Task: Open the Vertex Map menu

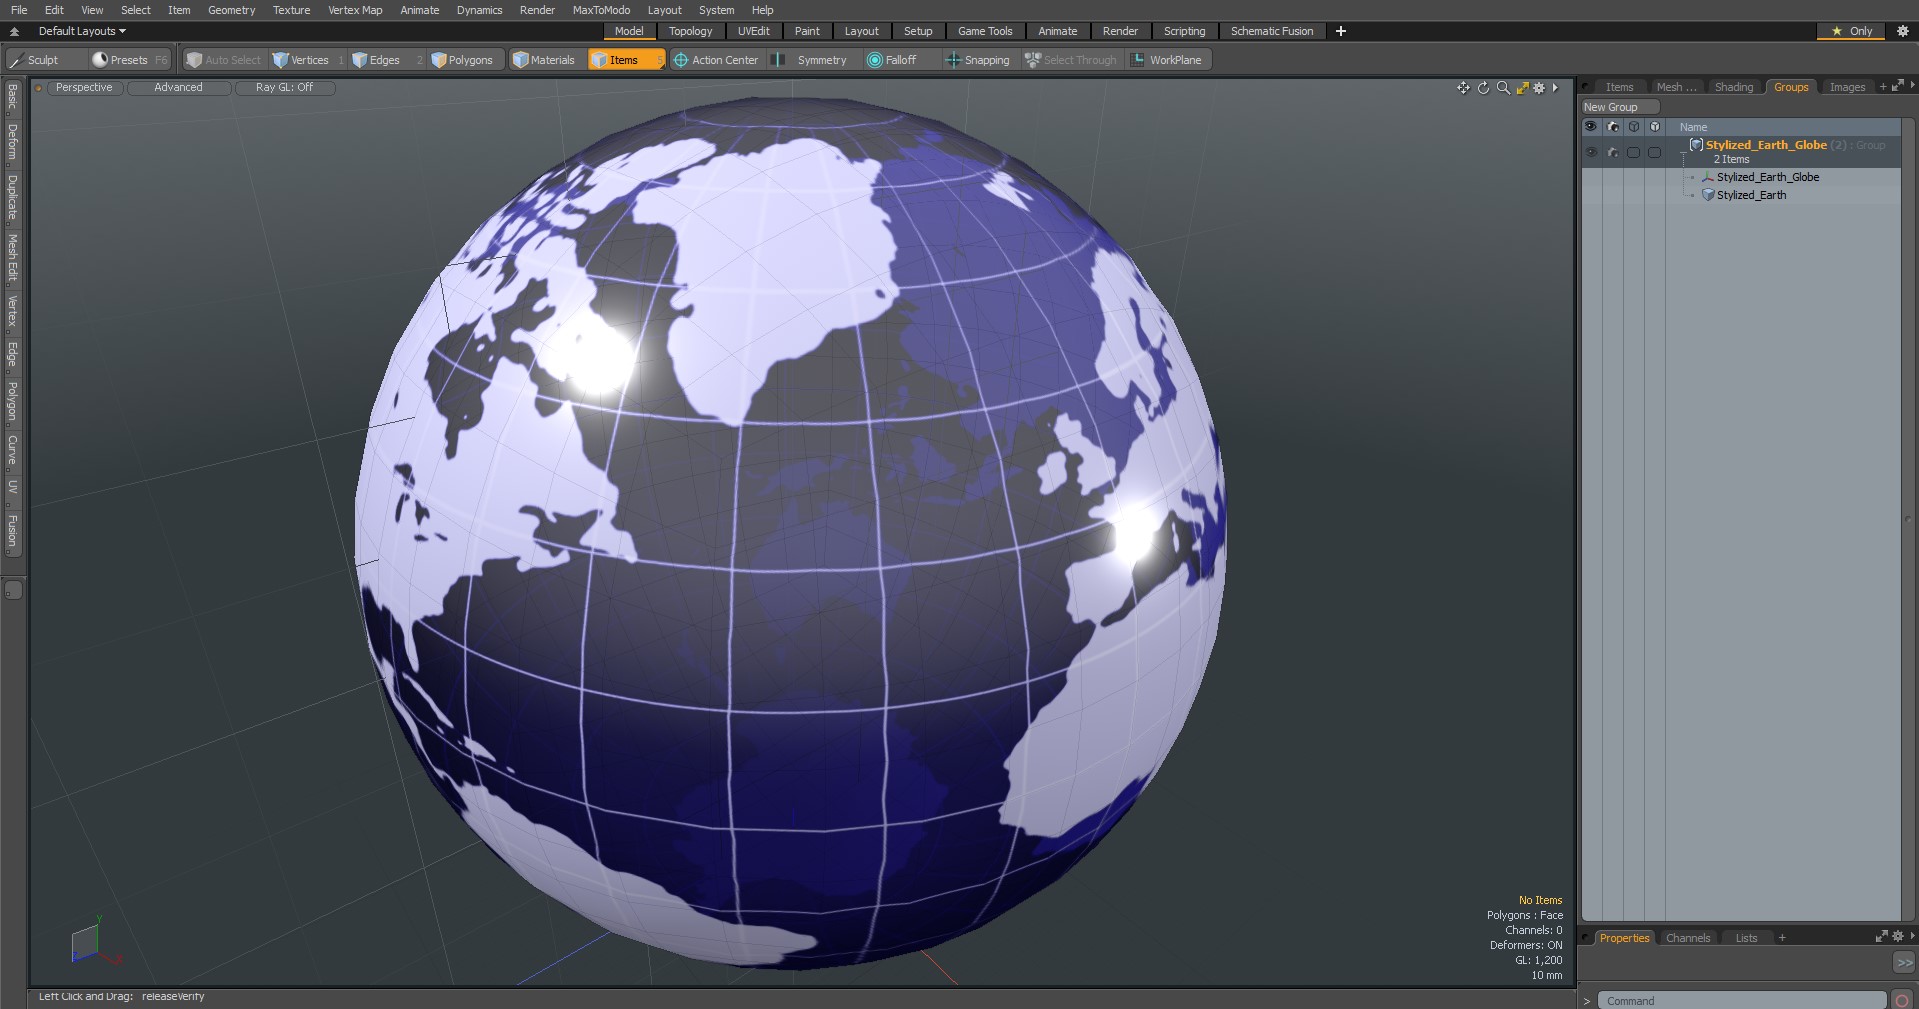Action: point(355,10)
